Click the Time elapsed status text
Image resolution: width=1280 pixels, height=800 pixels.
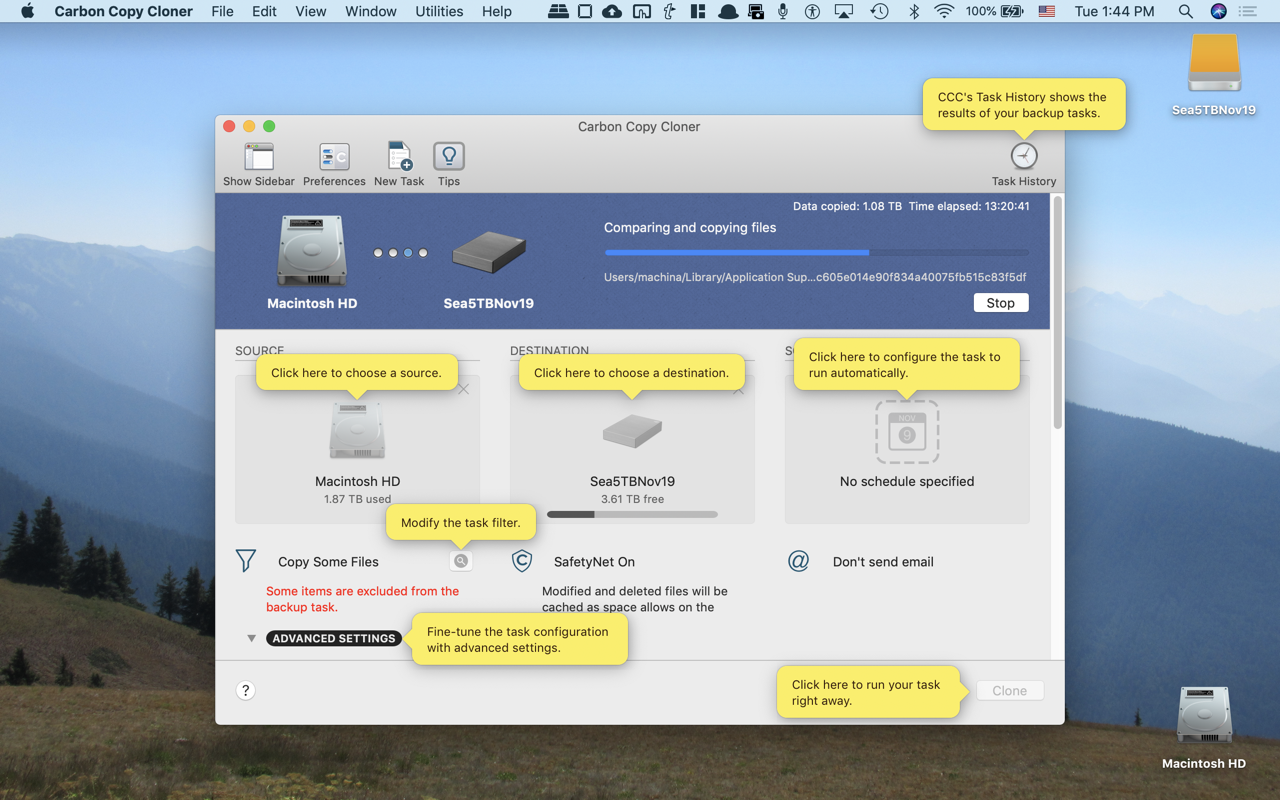tap(969, 206)
